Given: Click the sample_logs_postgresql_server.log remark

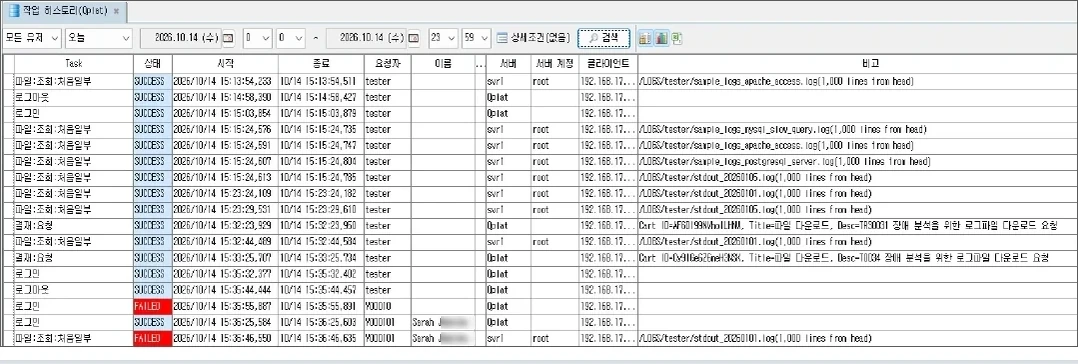Looking at the screenshot, I should click(x=857, y=162).
